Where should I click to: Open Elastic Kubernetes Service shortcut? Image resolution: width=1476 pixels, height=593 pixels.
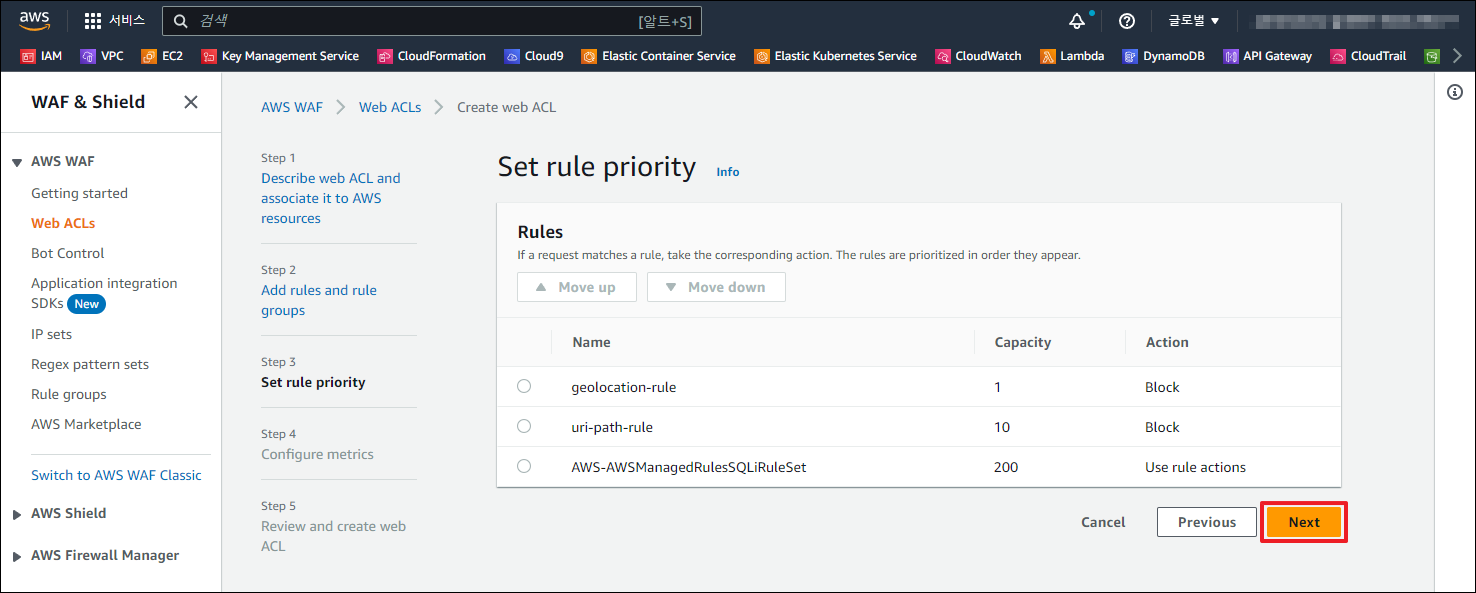tap(836, 56)
